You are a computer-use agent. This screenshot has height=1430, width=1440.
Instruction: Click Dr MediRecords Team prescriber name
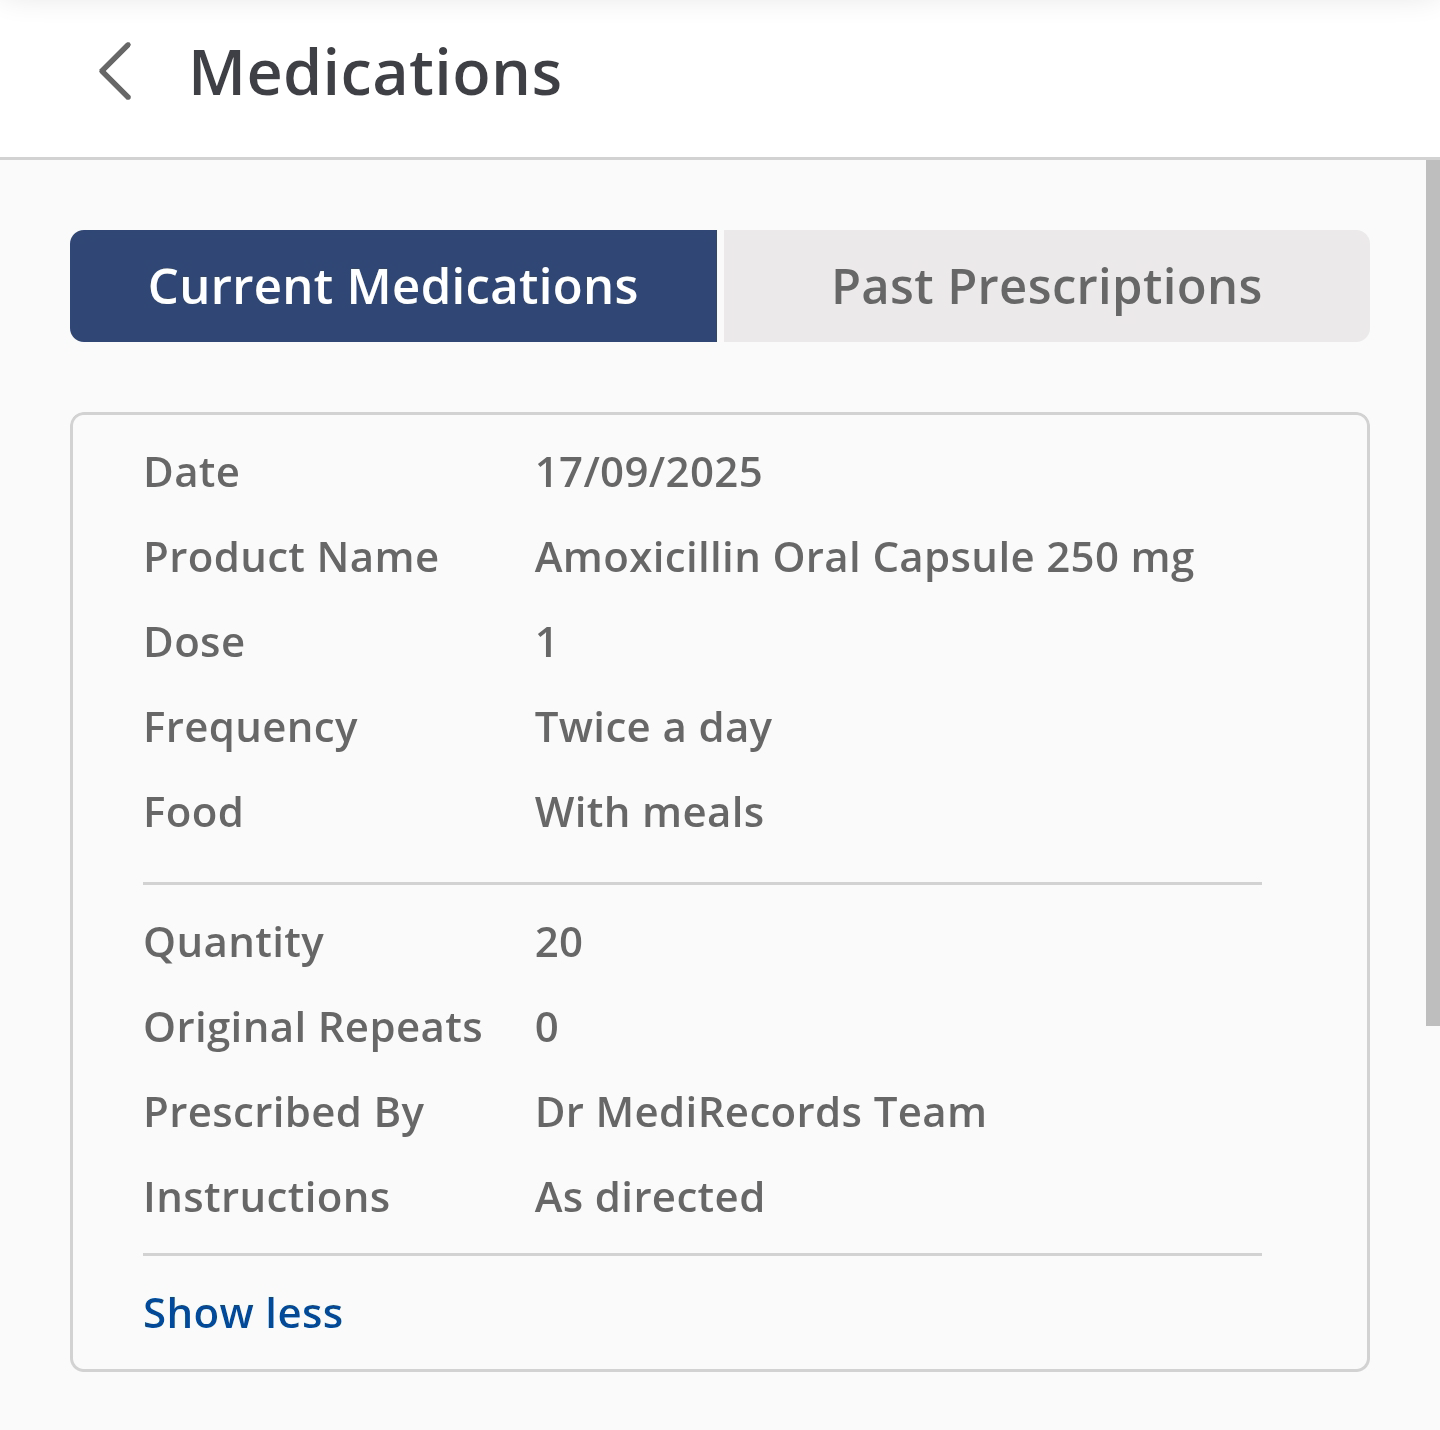pos(760,1112)
